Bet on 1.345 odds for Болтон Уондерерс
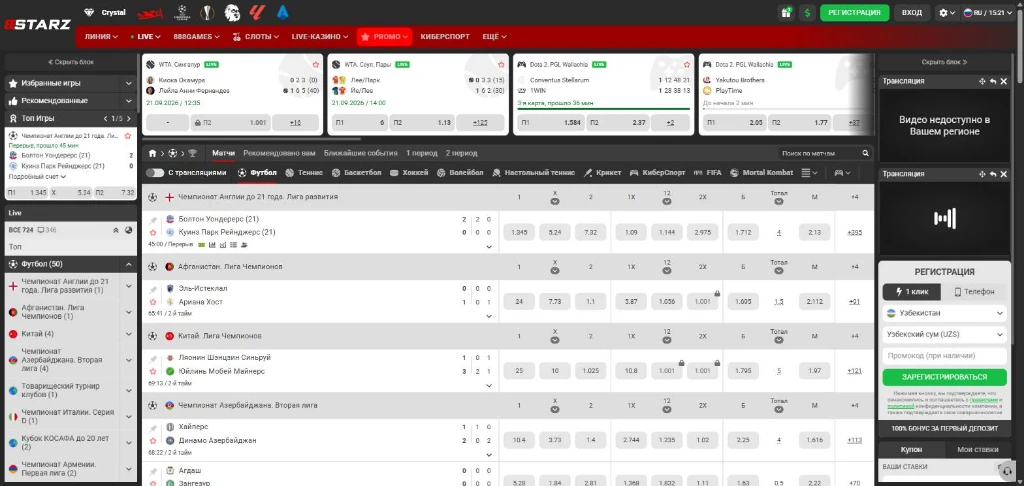This screenshot has height=486, width=1024. click(x=519, y=232)
